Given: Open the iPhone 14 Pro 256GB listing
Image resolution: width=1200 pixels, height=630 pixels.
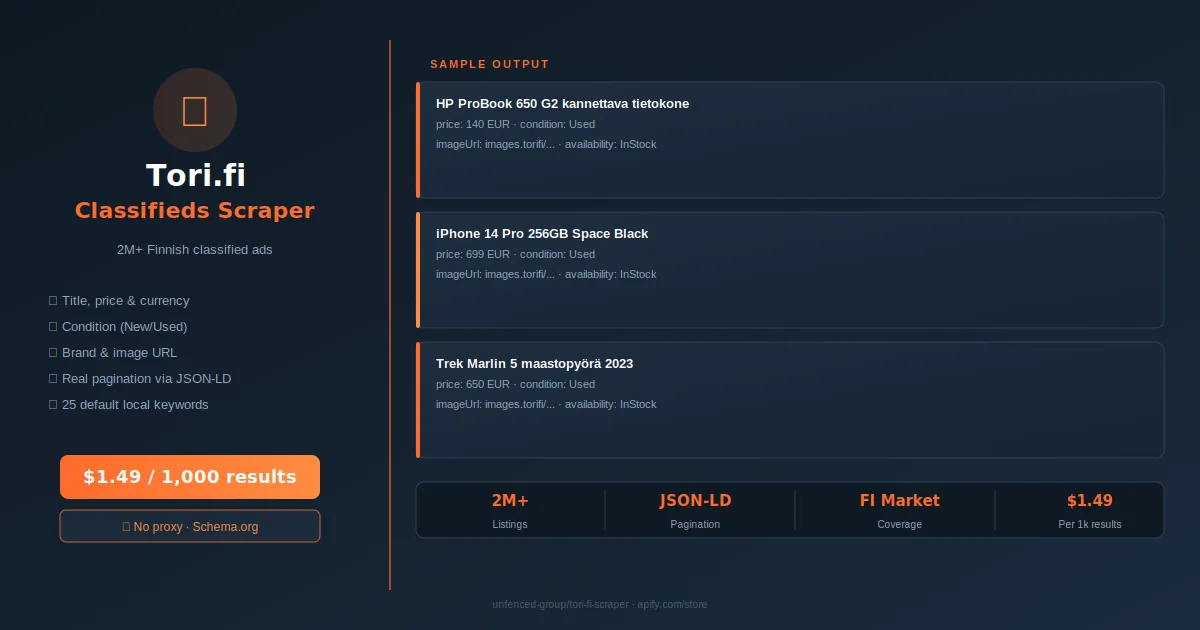Looking at the screenshot, I should tap(790, 270).
